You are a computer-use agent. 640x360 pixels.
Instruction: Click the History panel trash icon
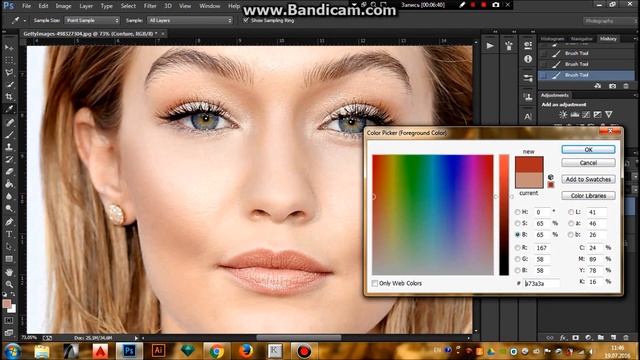[x=626, y=86]
